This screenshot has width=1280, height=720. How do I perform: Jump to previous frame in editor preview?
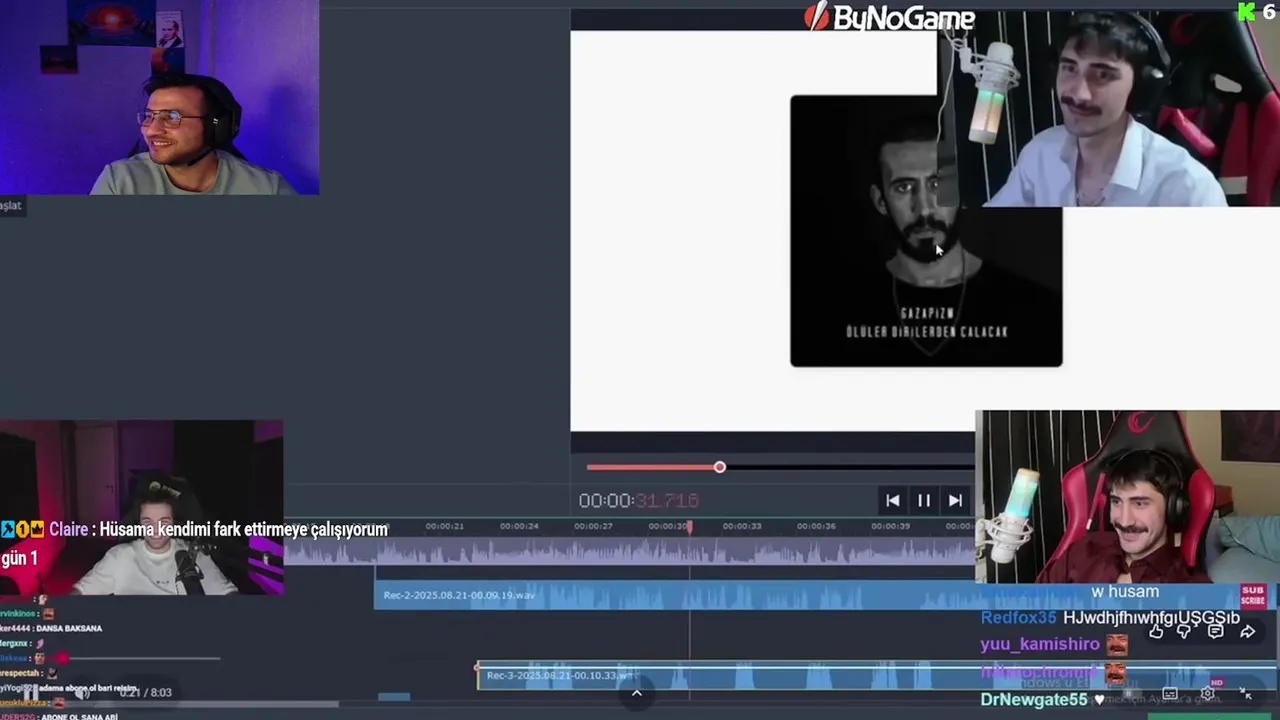pyautogui.click(x=893, y=500)
